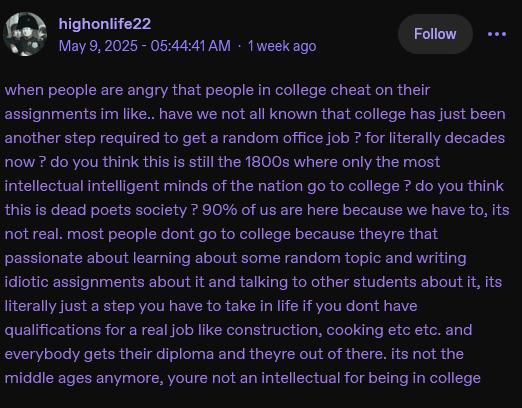Click the phrase 'idiotic assignments' in post
The height and width of the screenshot is (408, 522).
[75, 282]
